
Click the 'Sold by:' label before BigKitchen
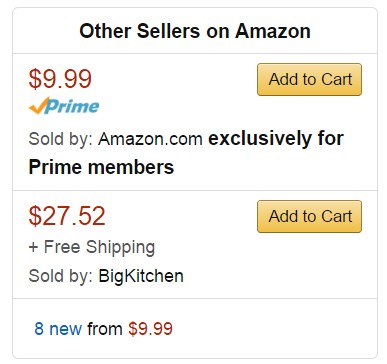tap(61, 276)
